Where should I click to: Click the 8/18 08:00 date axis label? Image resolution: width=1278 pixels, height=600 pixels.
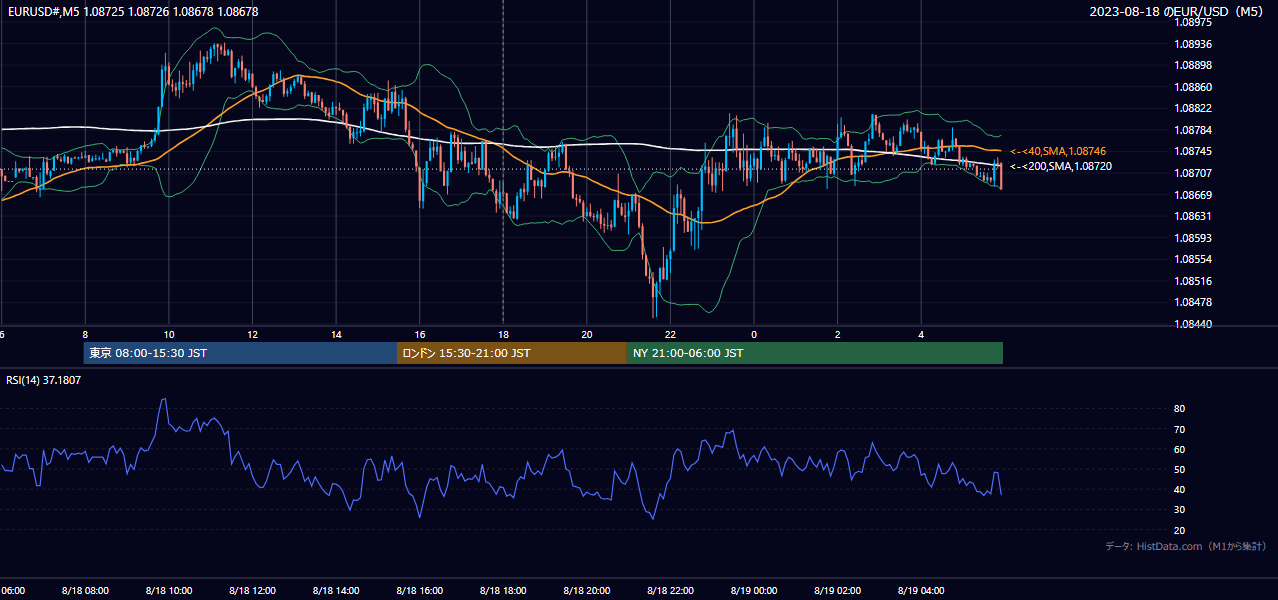85,590
